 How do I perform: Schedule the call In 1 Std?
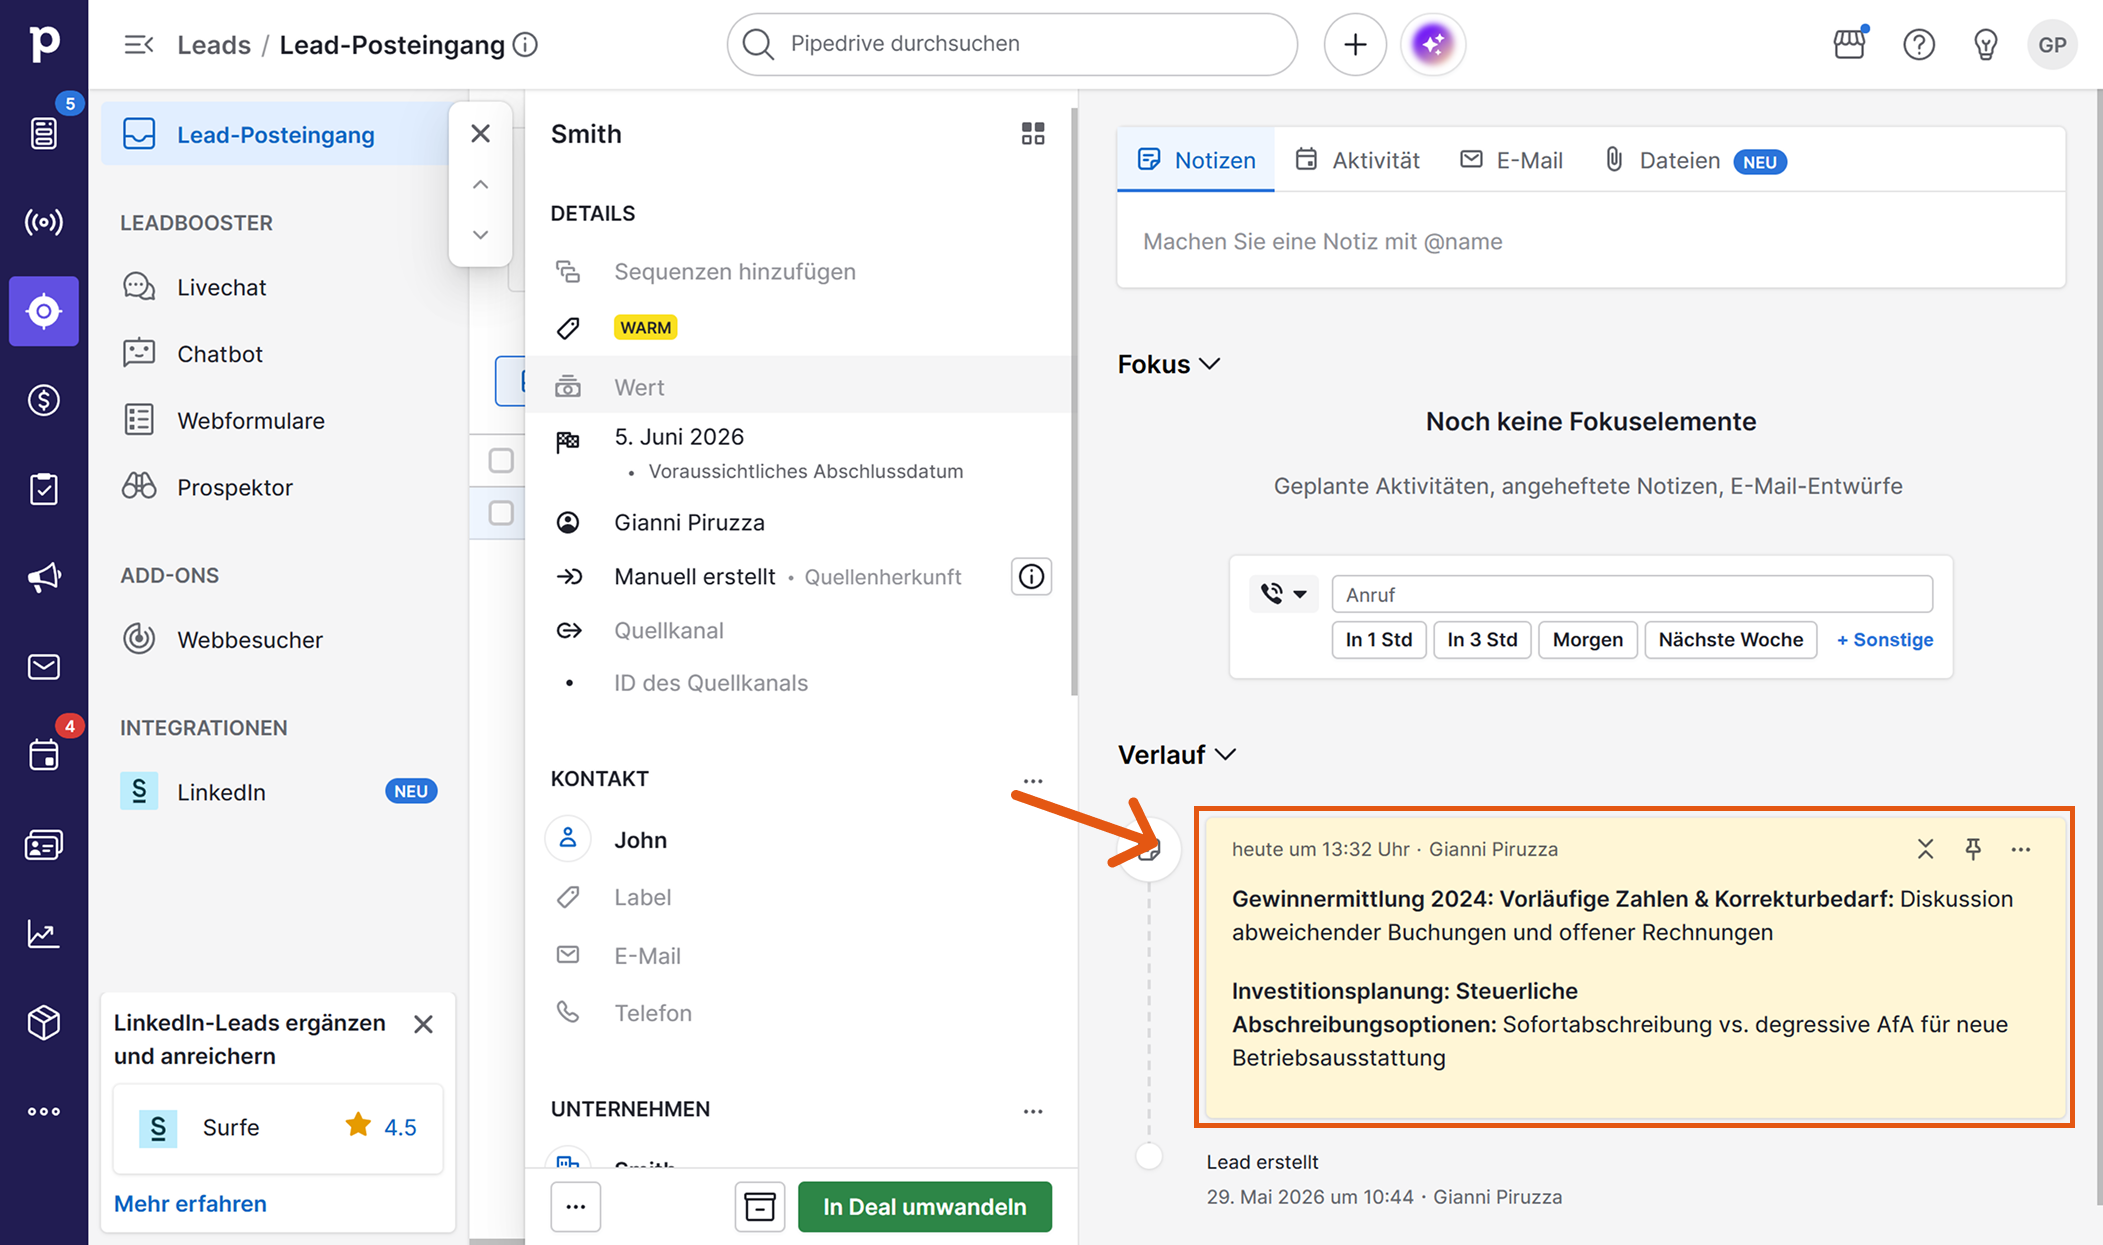pos(1379,639)
